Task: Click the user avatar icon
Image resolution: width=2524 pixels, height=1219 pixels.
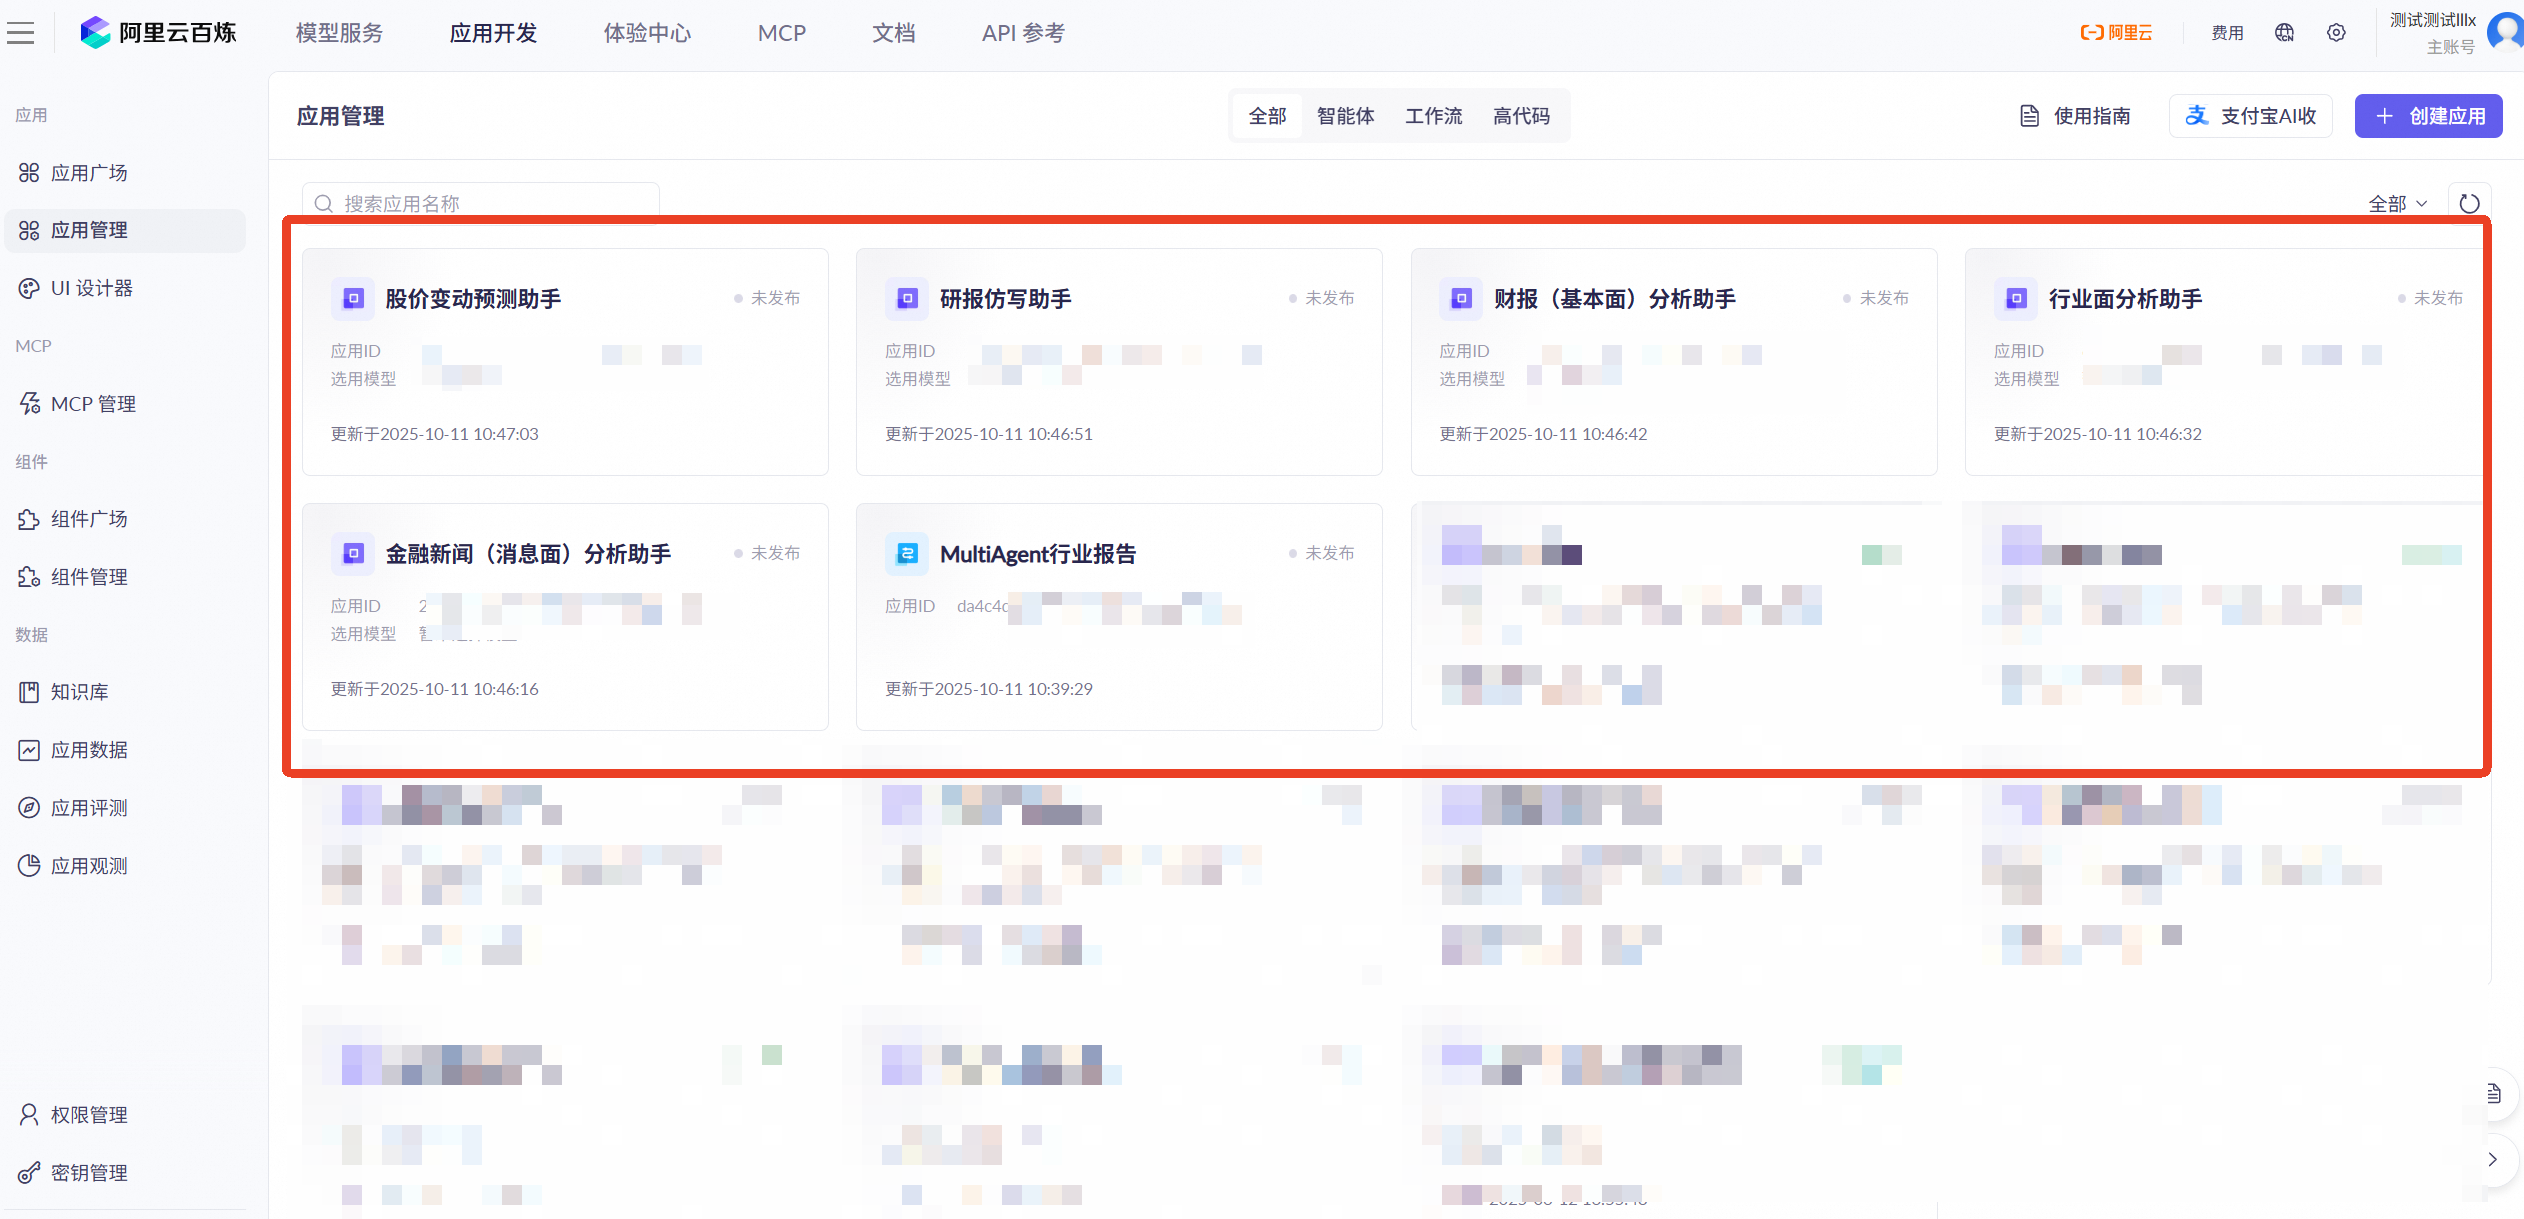Action: 2506,30
